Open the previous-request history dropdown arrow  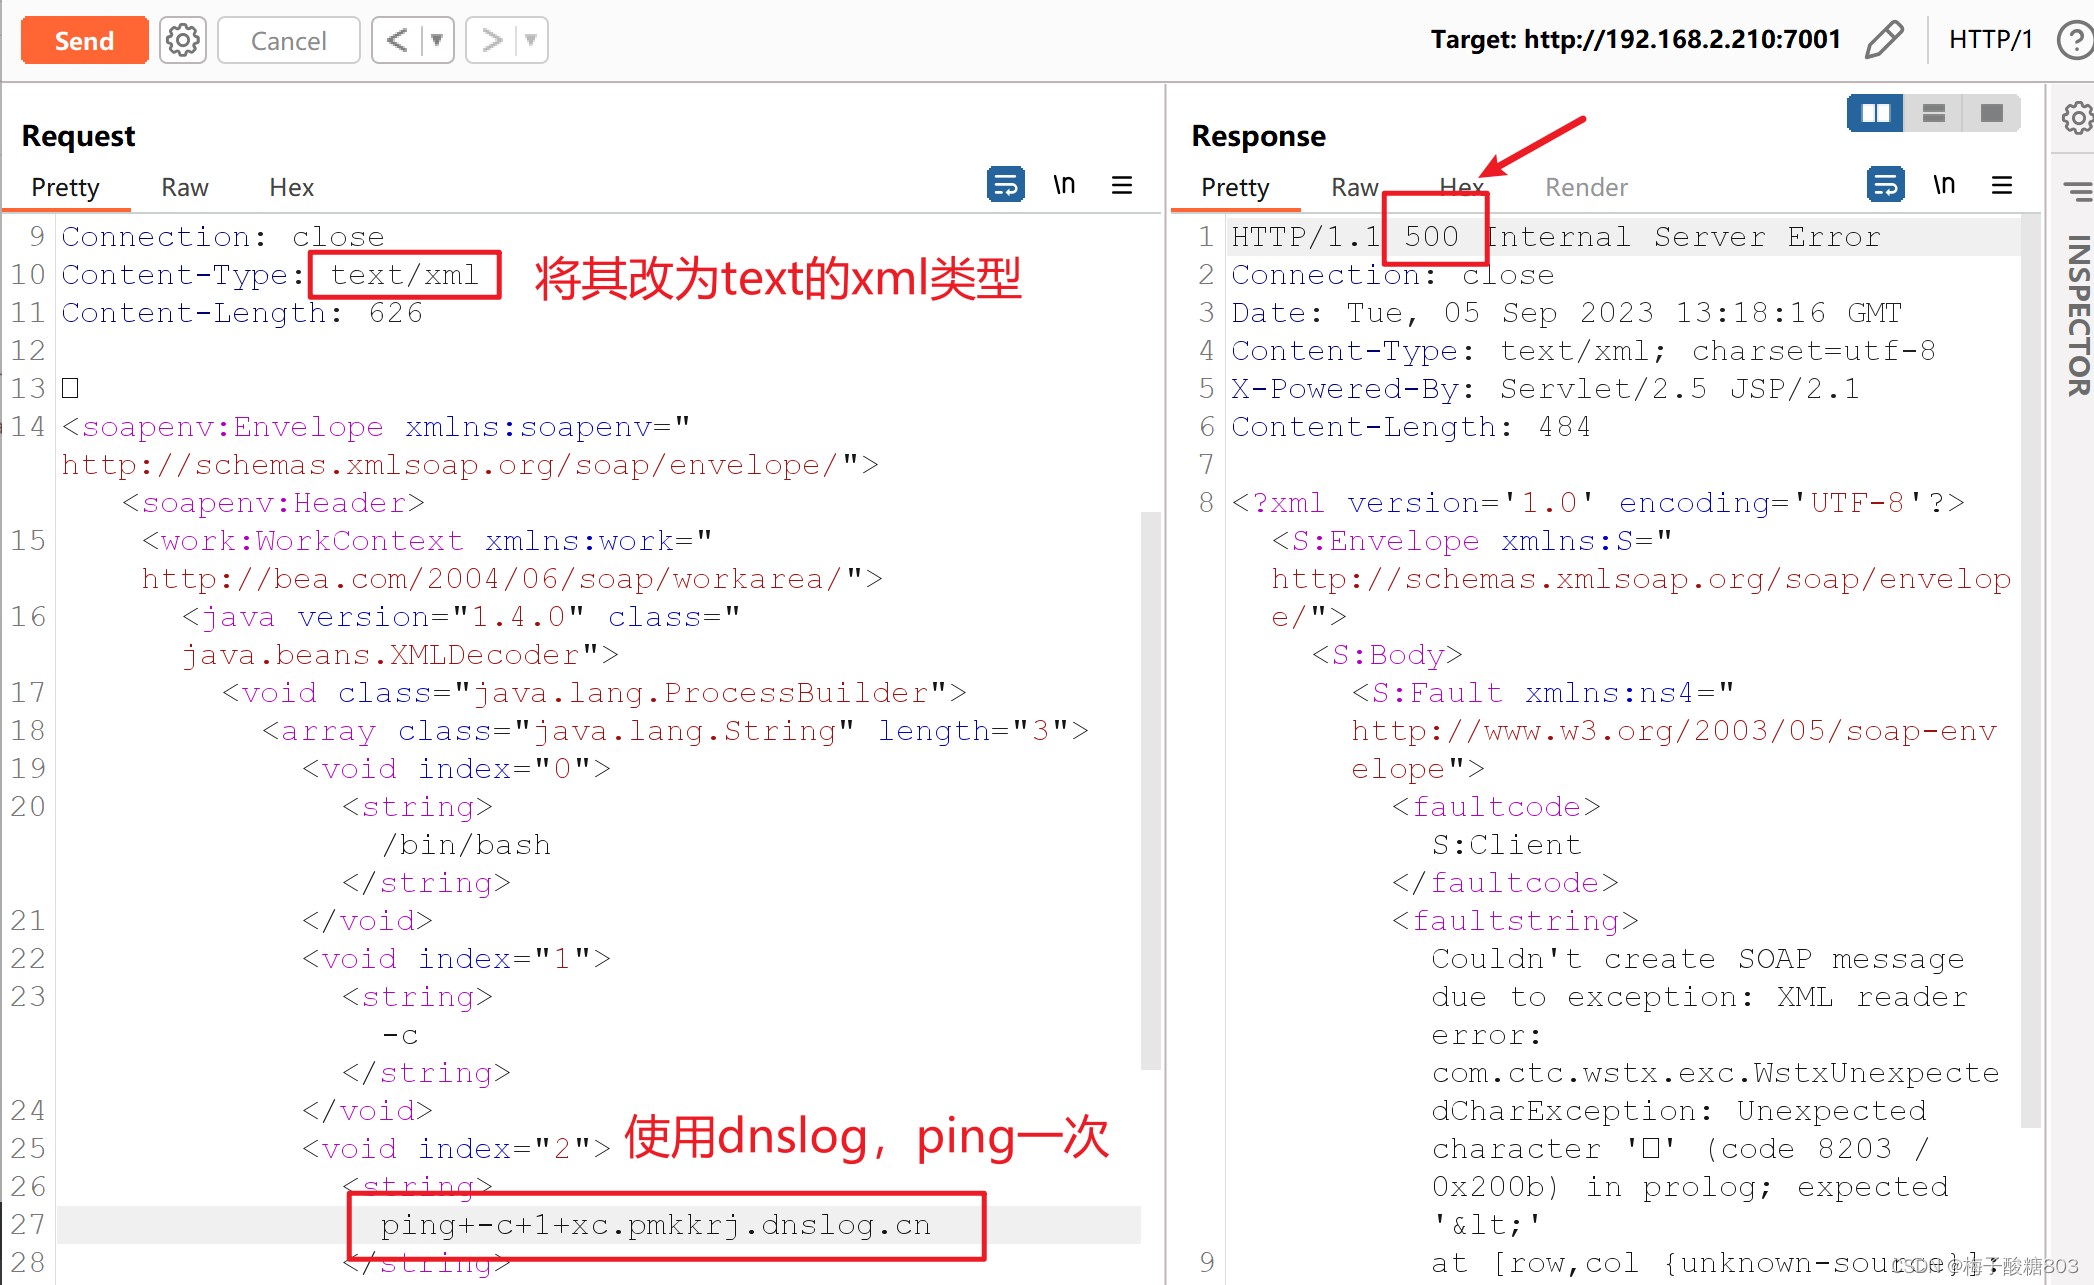(x=438, y=40)
